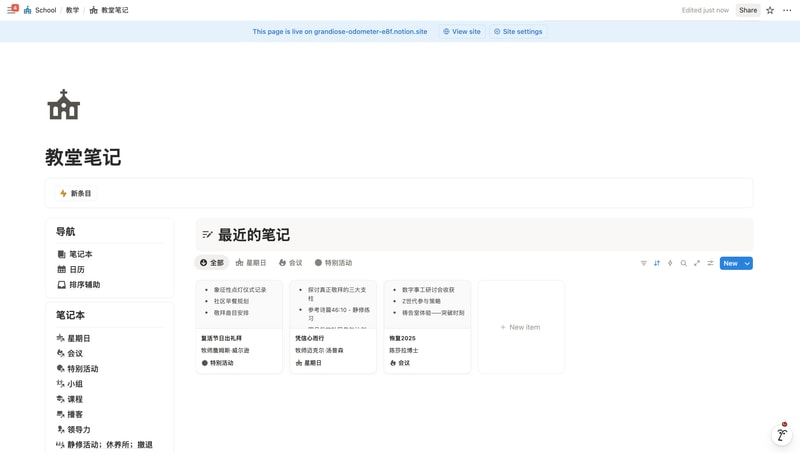
Task: Open the Notion AI assistant face button
Action: click(x=782, y=434)
